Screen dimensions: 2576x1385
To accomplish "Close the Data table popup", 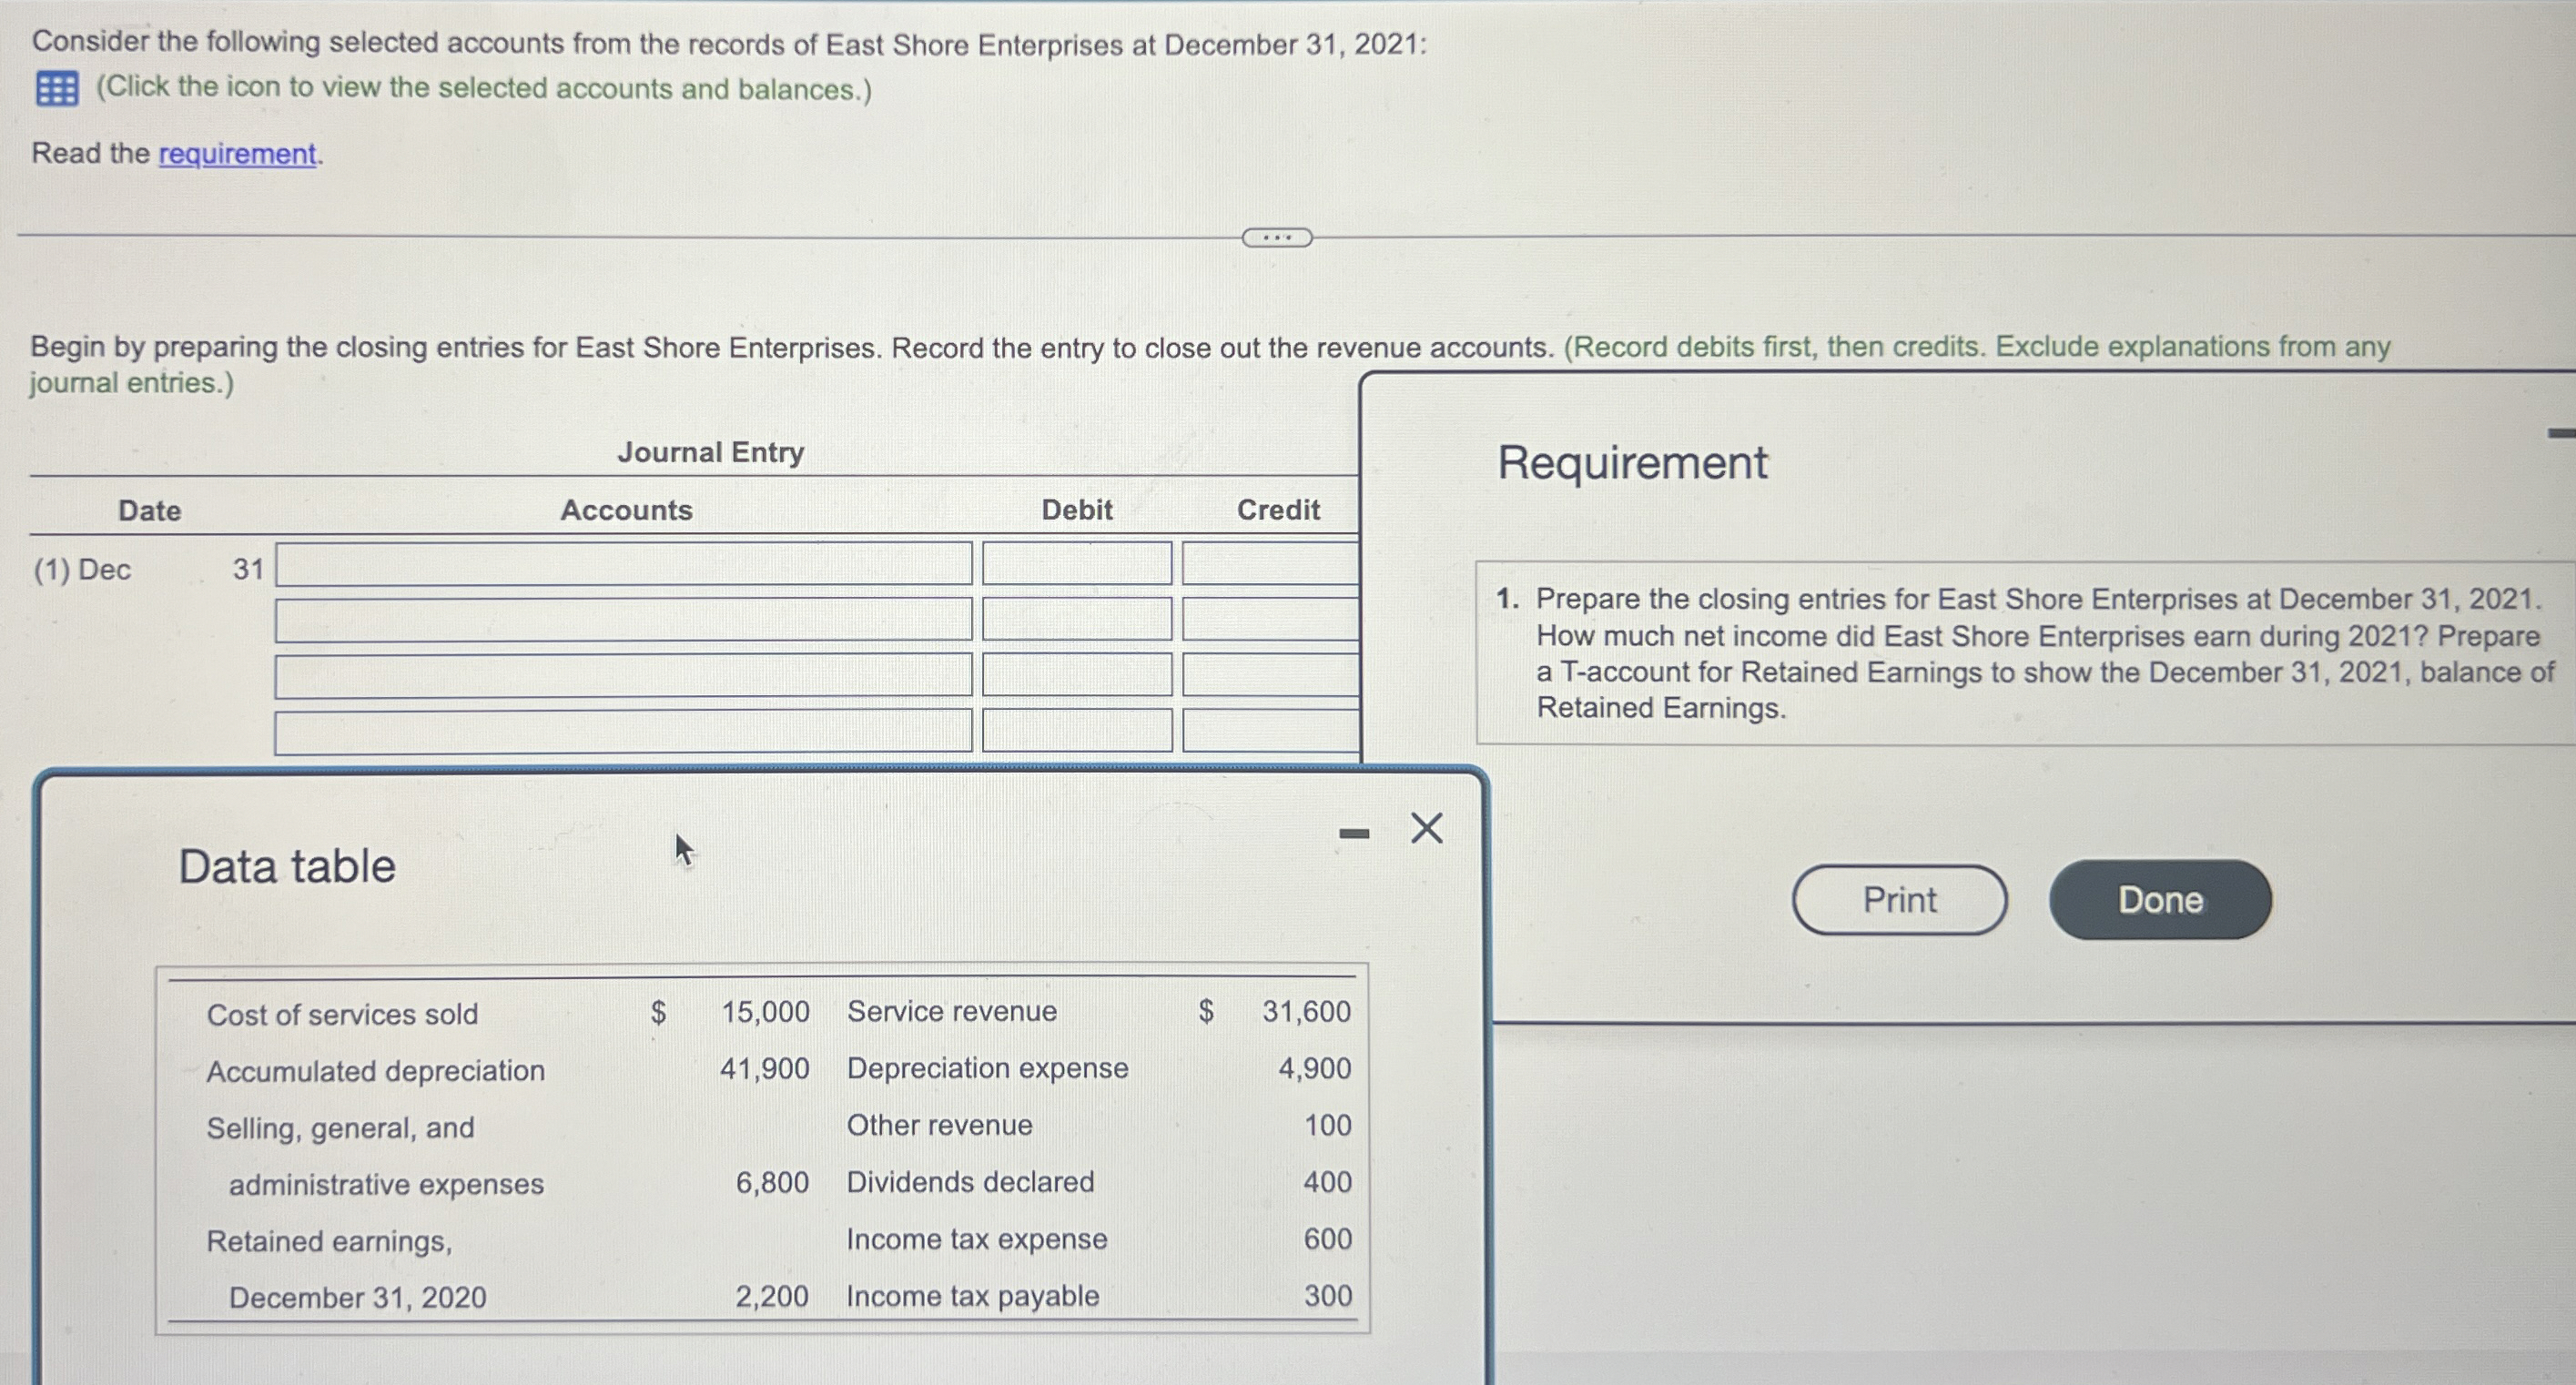I will coord(1426,828).
